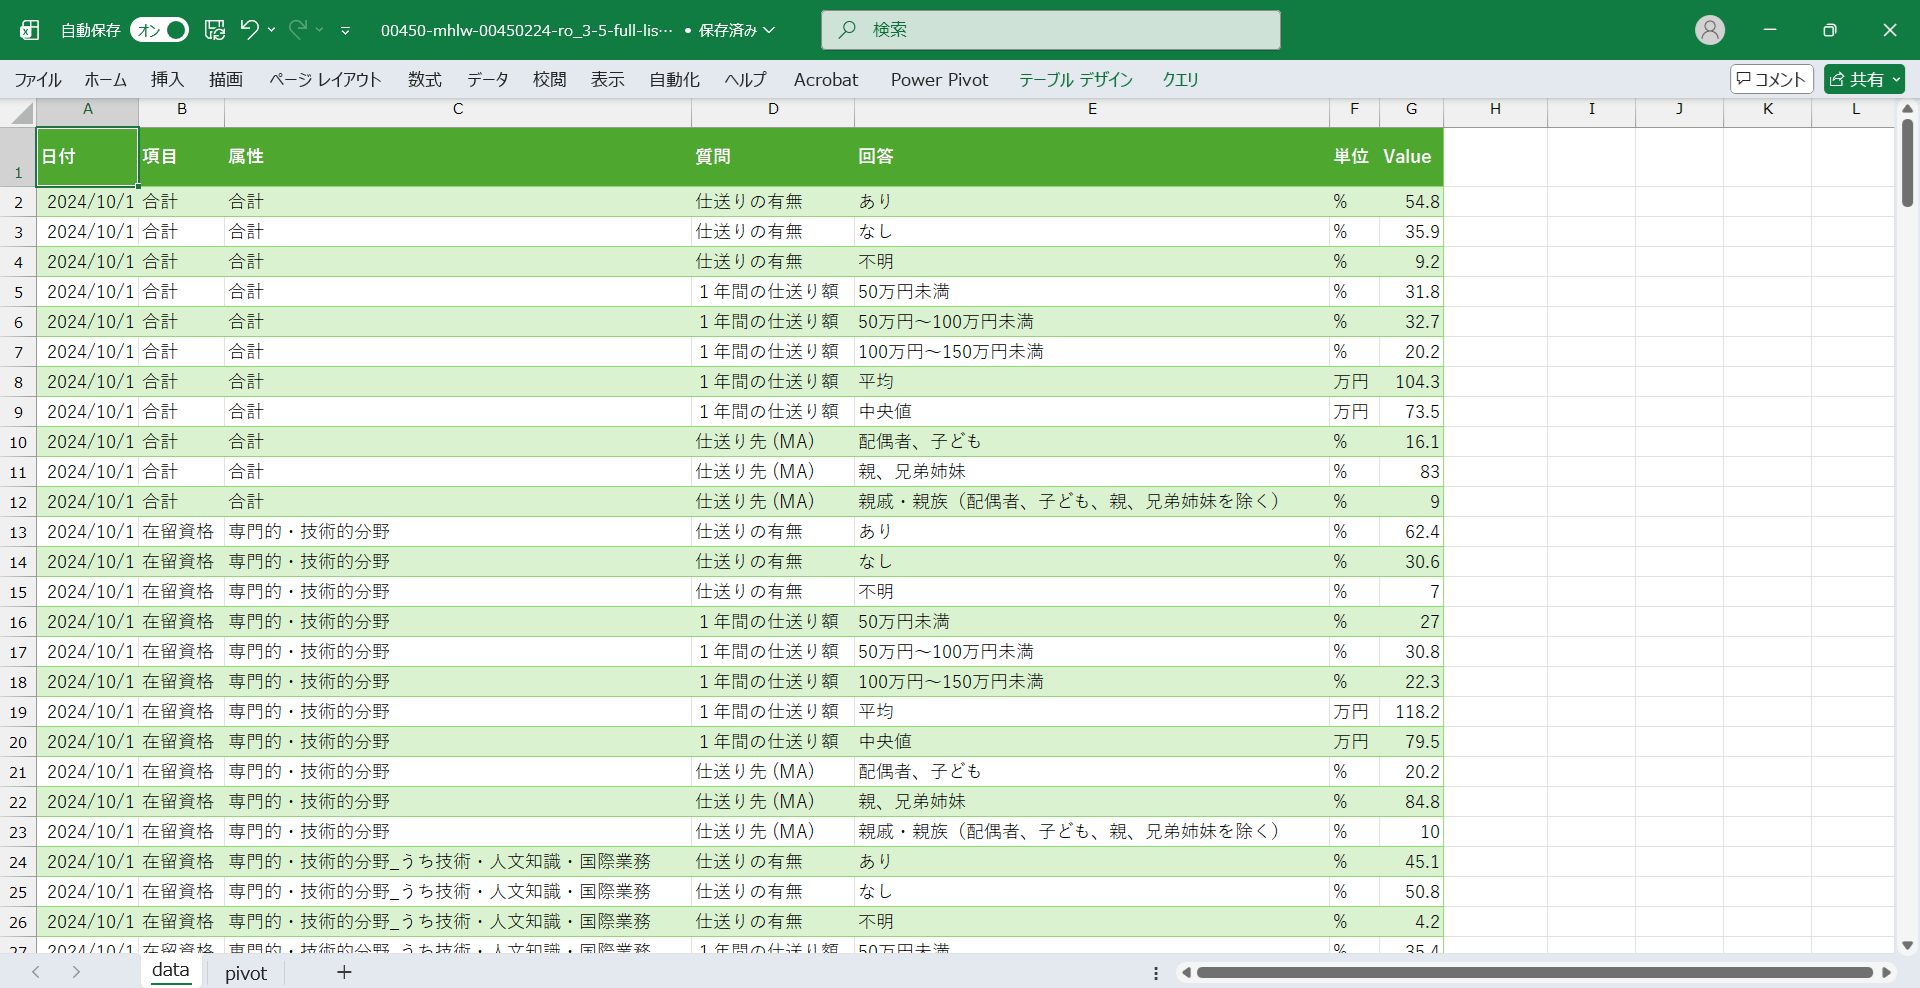The height and width of the screenshot is (988, 1920).
Task: Click the horizontal scrollbar thumb
Action: (x=1533, y=972)
